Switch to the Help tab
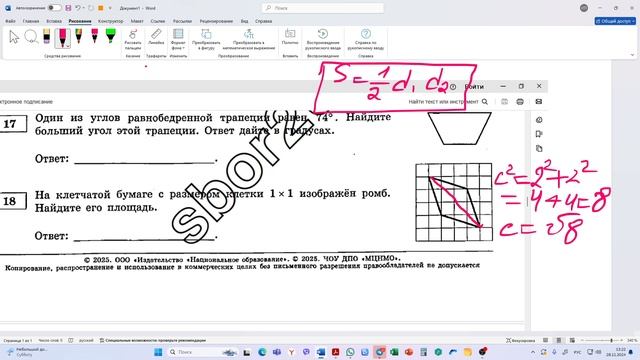640x360 pixels. 264,21
